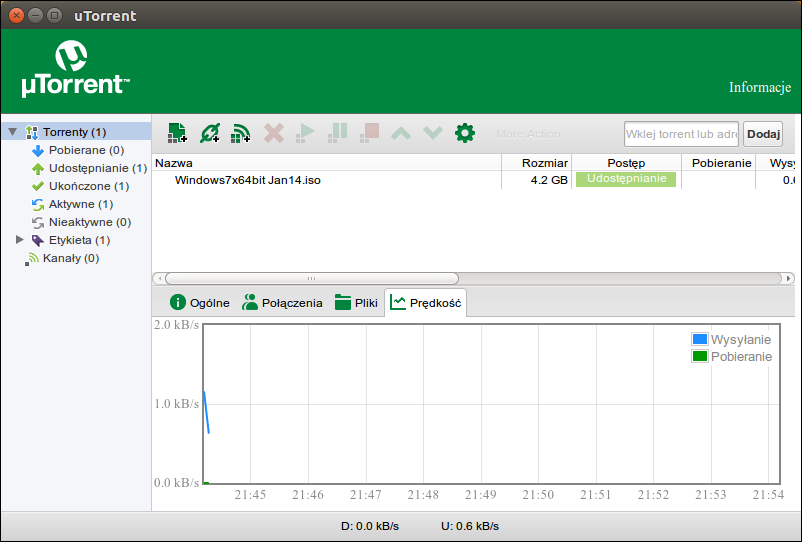Maximize the uTorrent window
Image resolution: width=802 pixels, height=542 pixels.
tap(54, 15)
